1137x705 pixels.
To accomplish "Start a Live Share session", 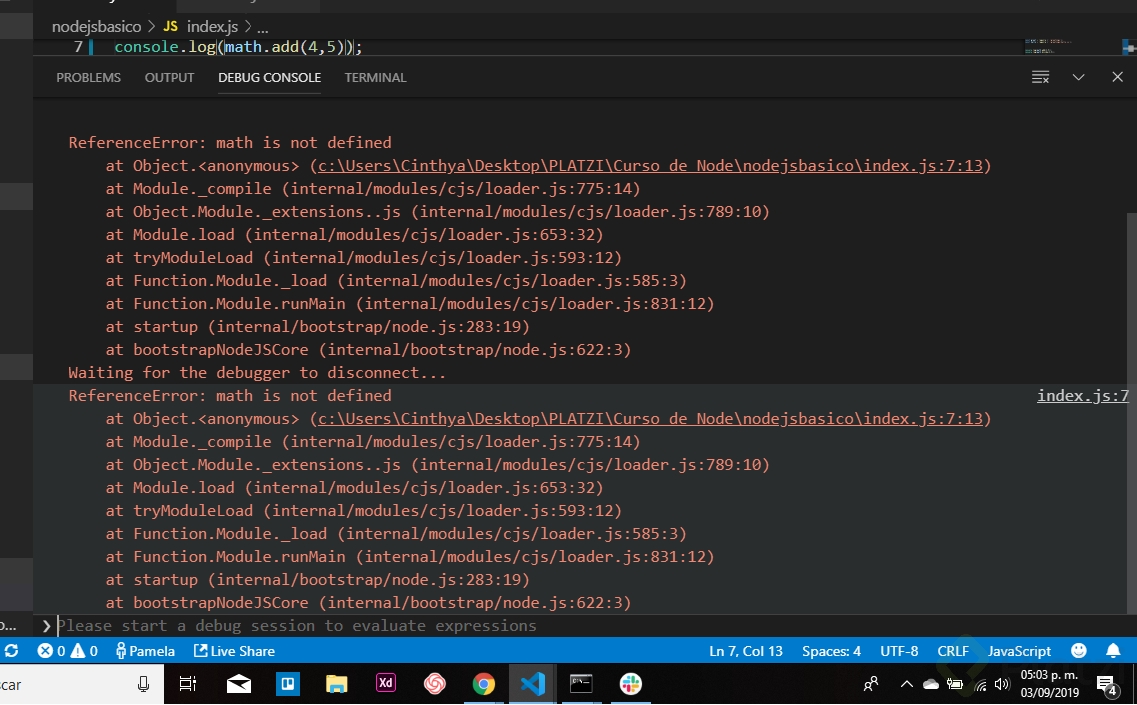I will tap(234, 651).
